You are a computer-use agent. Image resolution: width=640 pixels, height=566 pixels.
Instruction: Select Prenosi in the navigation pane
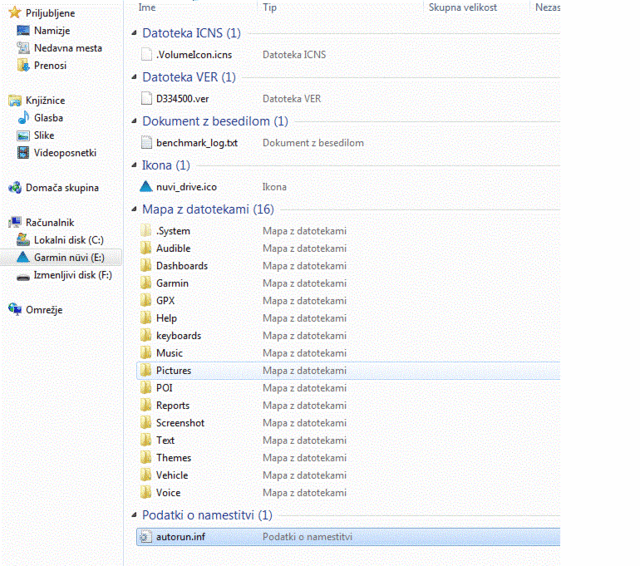[x=50, y=65]
